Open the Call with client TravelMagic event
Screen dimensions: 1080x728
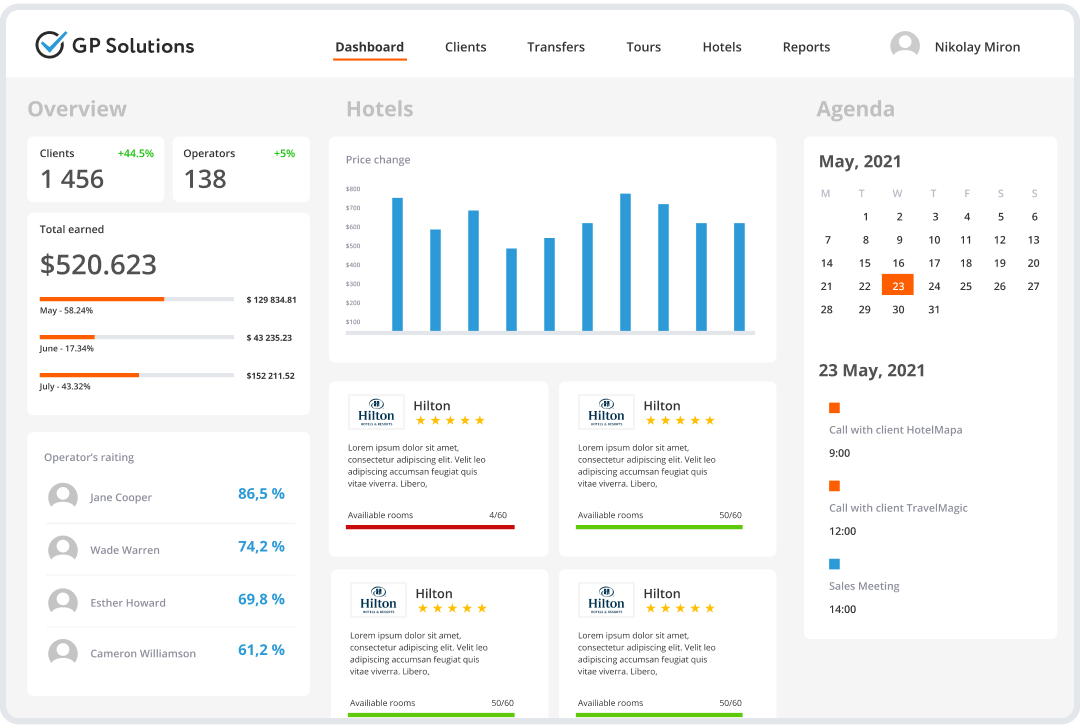898,508
